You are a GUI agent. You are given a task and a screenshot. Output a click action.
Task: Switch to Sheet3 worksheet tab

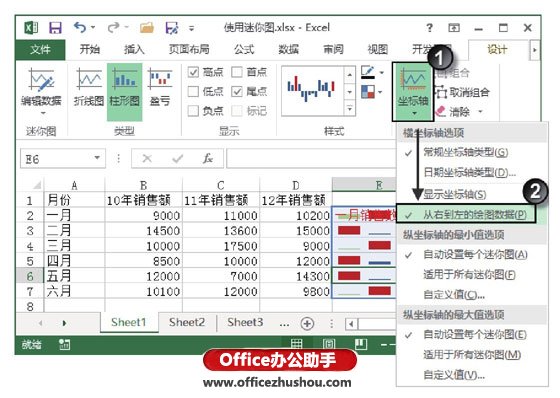245,322
